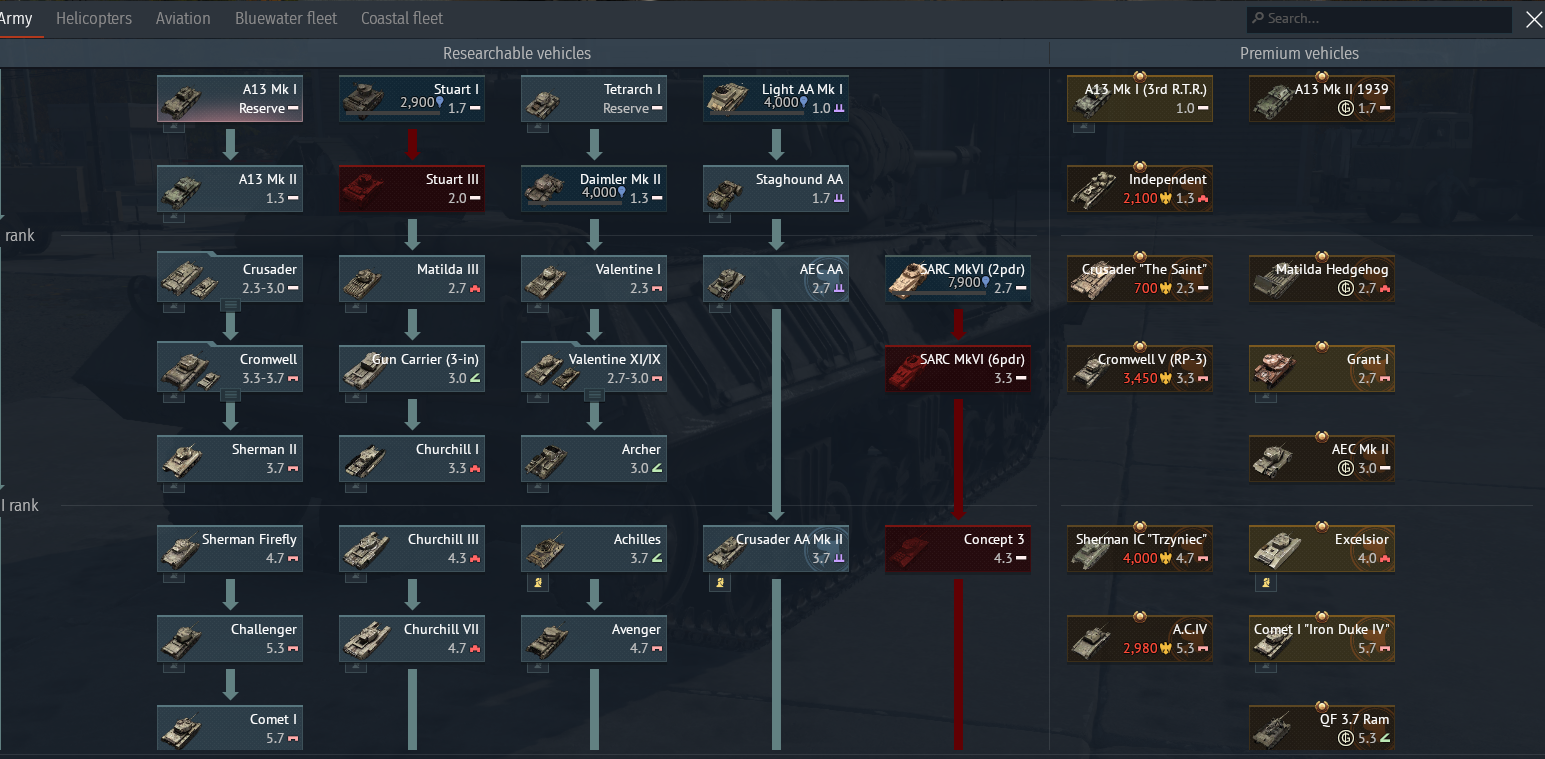Viewport: 1545px width, 759px height.
Task: Select premium Crusader "The Saint"
Action: coord(1140,279)
